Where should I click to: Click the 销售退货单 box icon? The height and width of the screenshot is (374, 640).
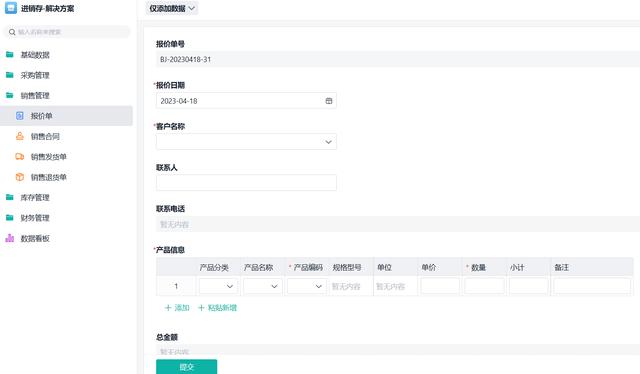click(x=20, y=177)
